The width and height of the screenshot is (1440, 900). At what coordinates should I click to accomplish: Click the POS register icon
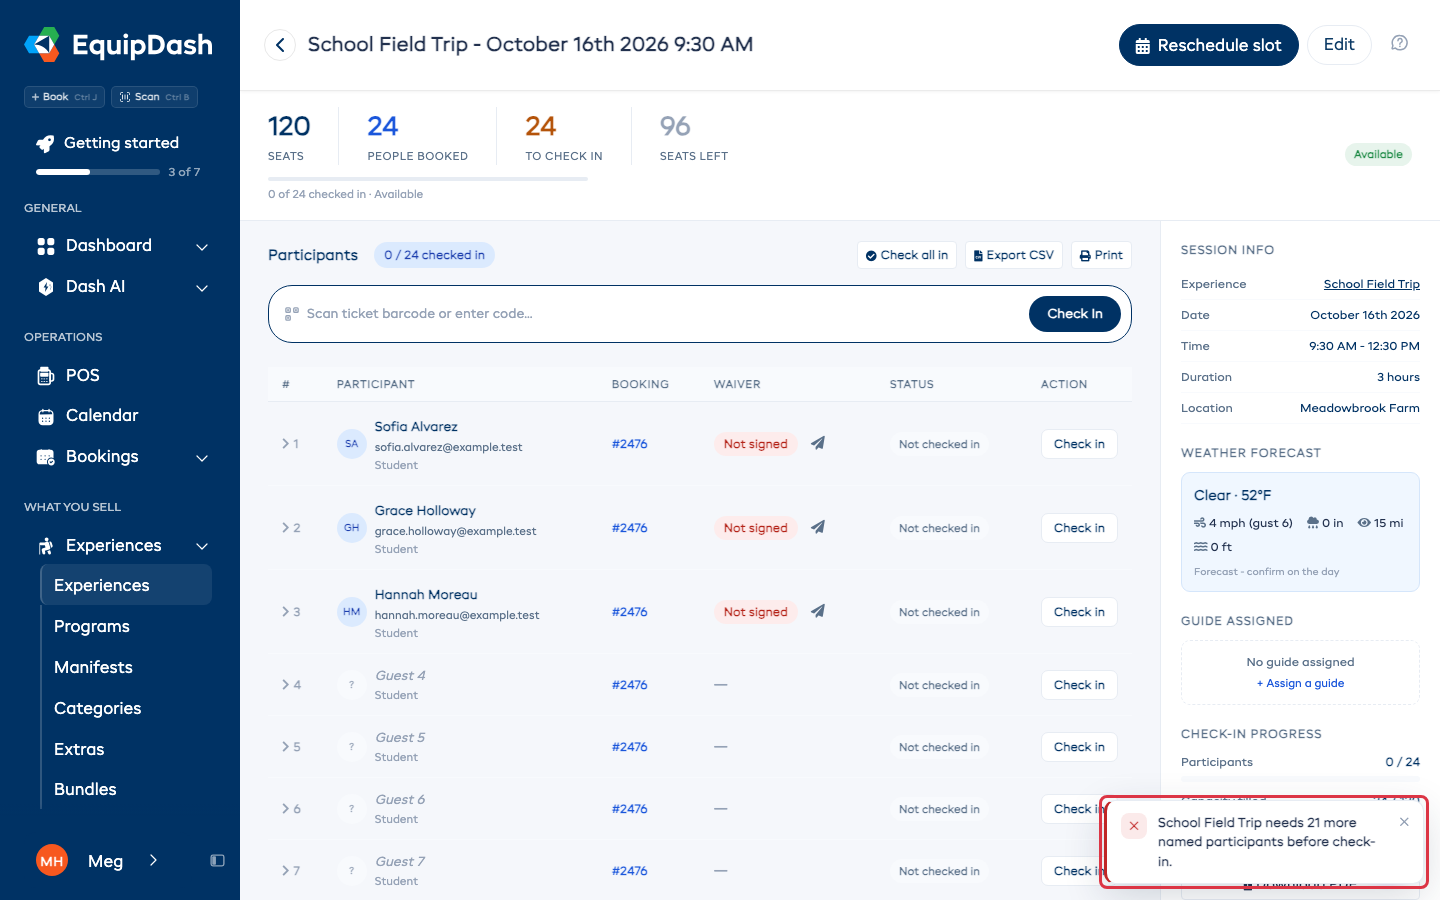46,376
